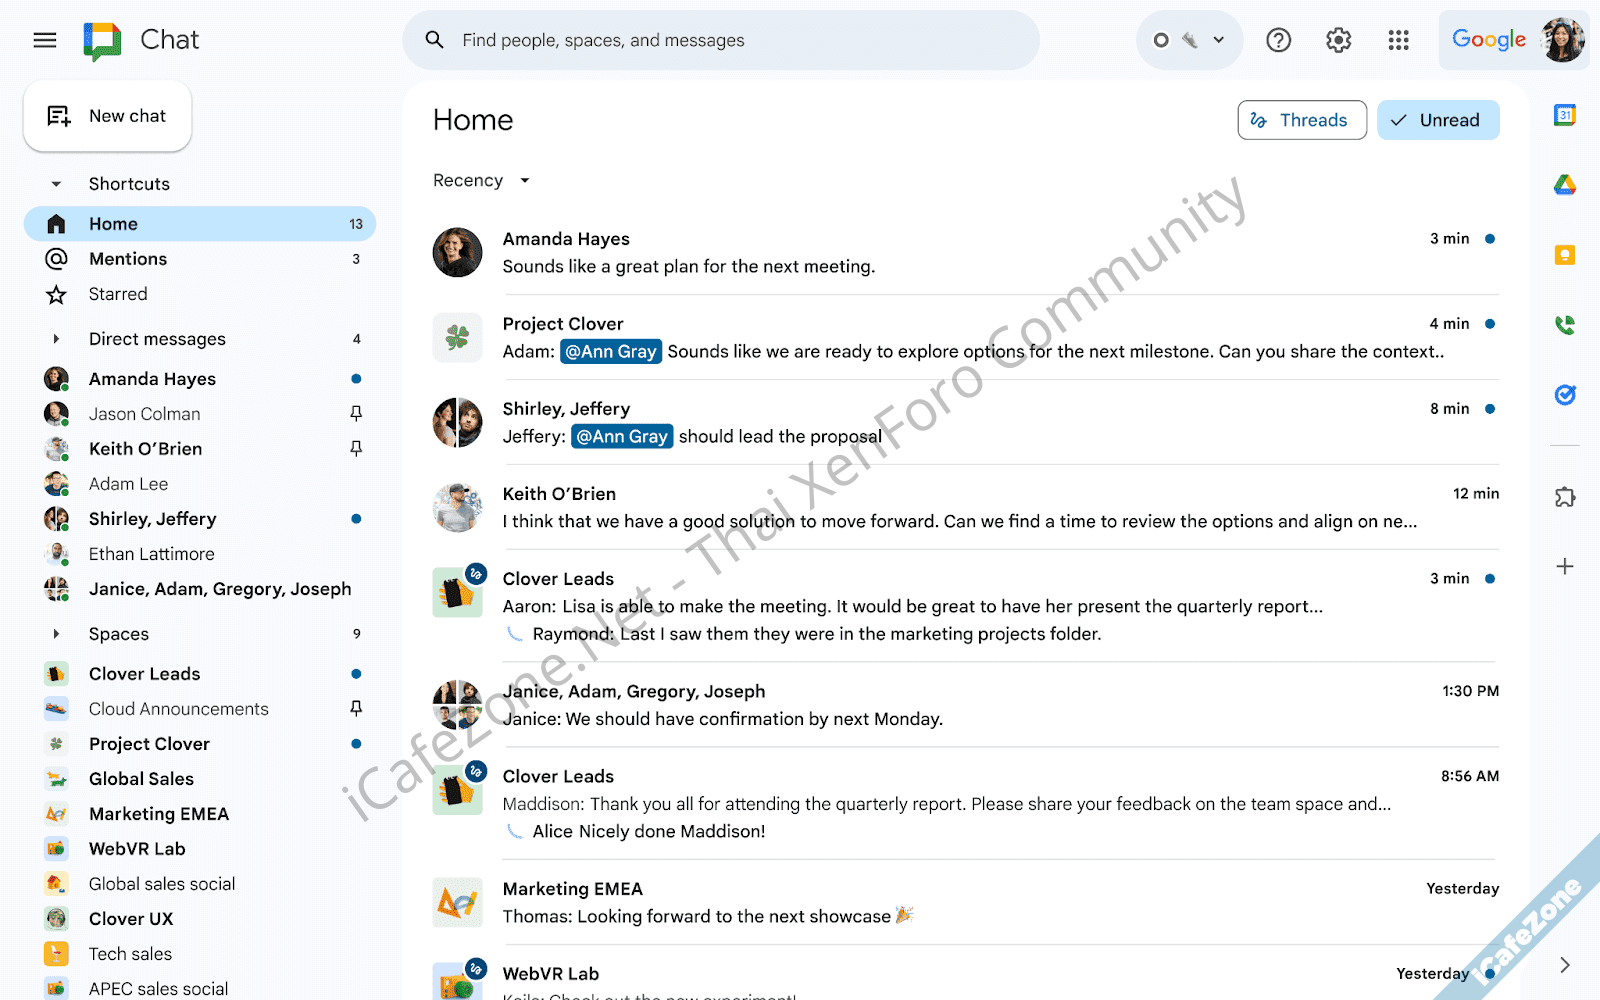
Task: Collapse the Shortcuts section
Action: tap(56, 184)
